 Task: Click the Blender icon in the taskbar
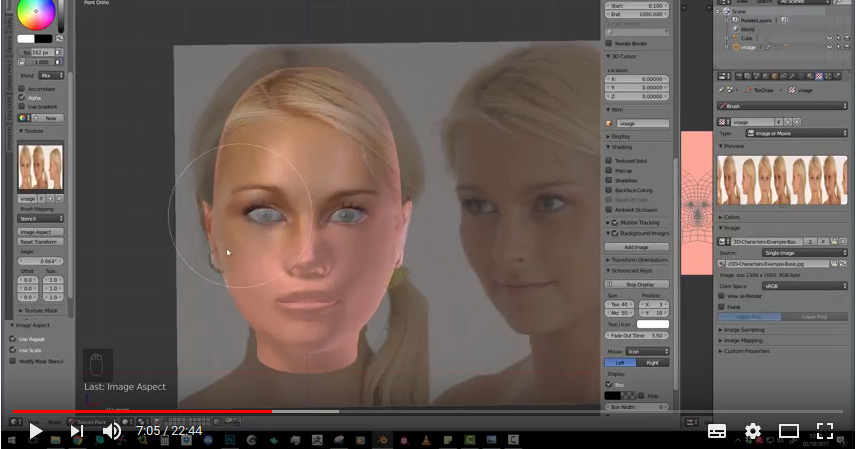382,440
